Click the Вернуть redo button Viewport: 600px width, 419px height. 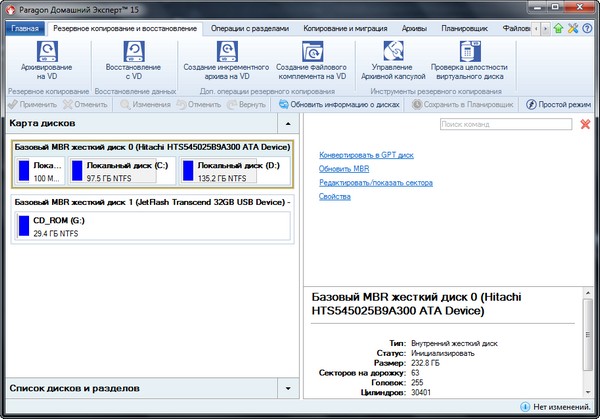[x=247, y=104]
